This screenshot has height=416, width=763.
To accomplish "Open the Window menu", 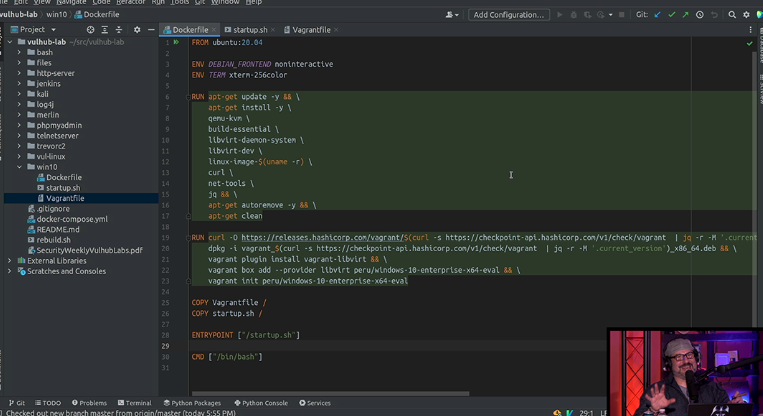I will (225, 3).
